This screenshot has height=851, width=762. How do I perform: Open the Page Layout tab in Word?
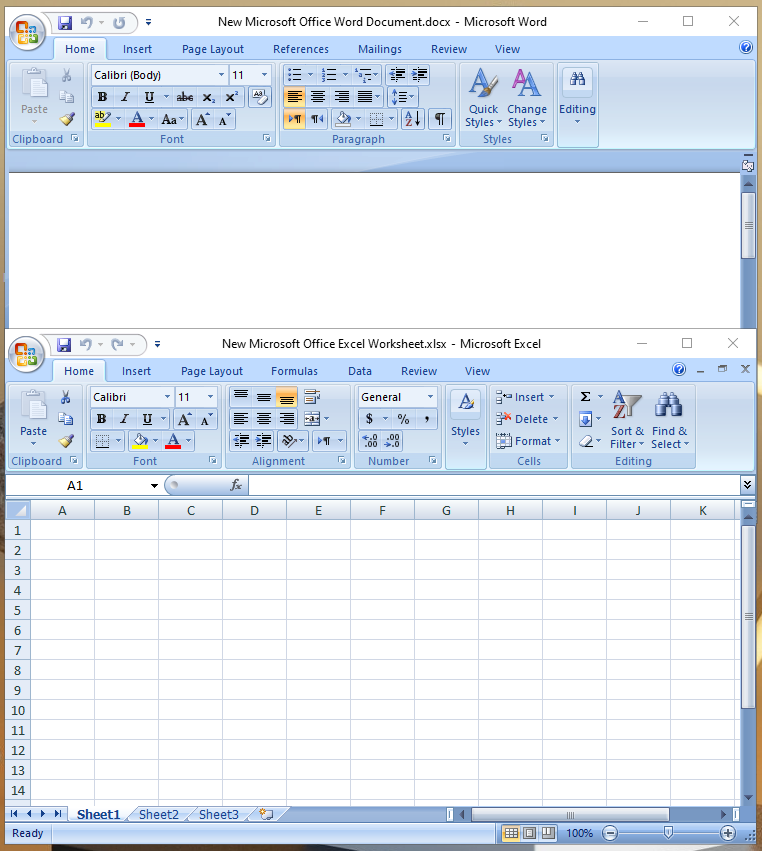[x=213, y=49]
